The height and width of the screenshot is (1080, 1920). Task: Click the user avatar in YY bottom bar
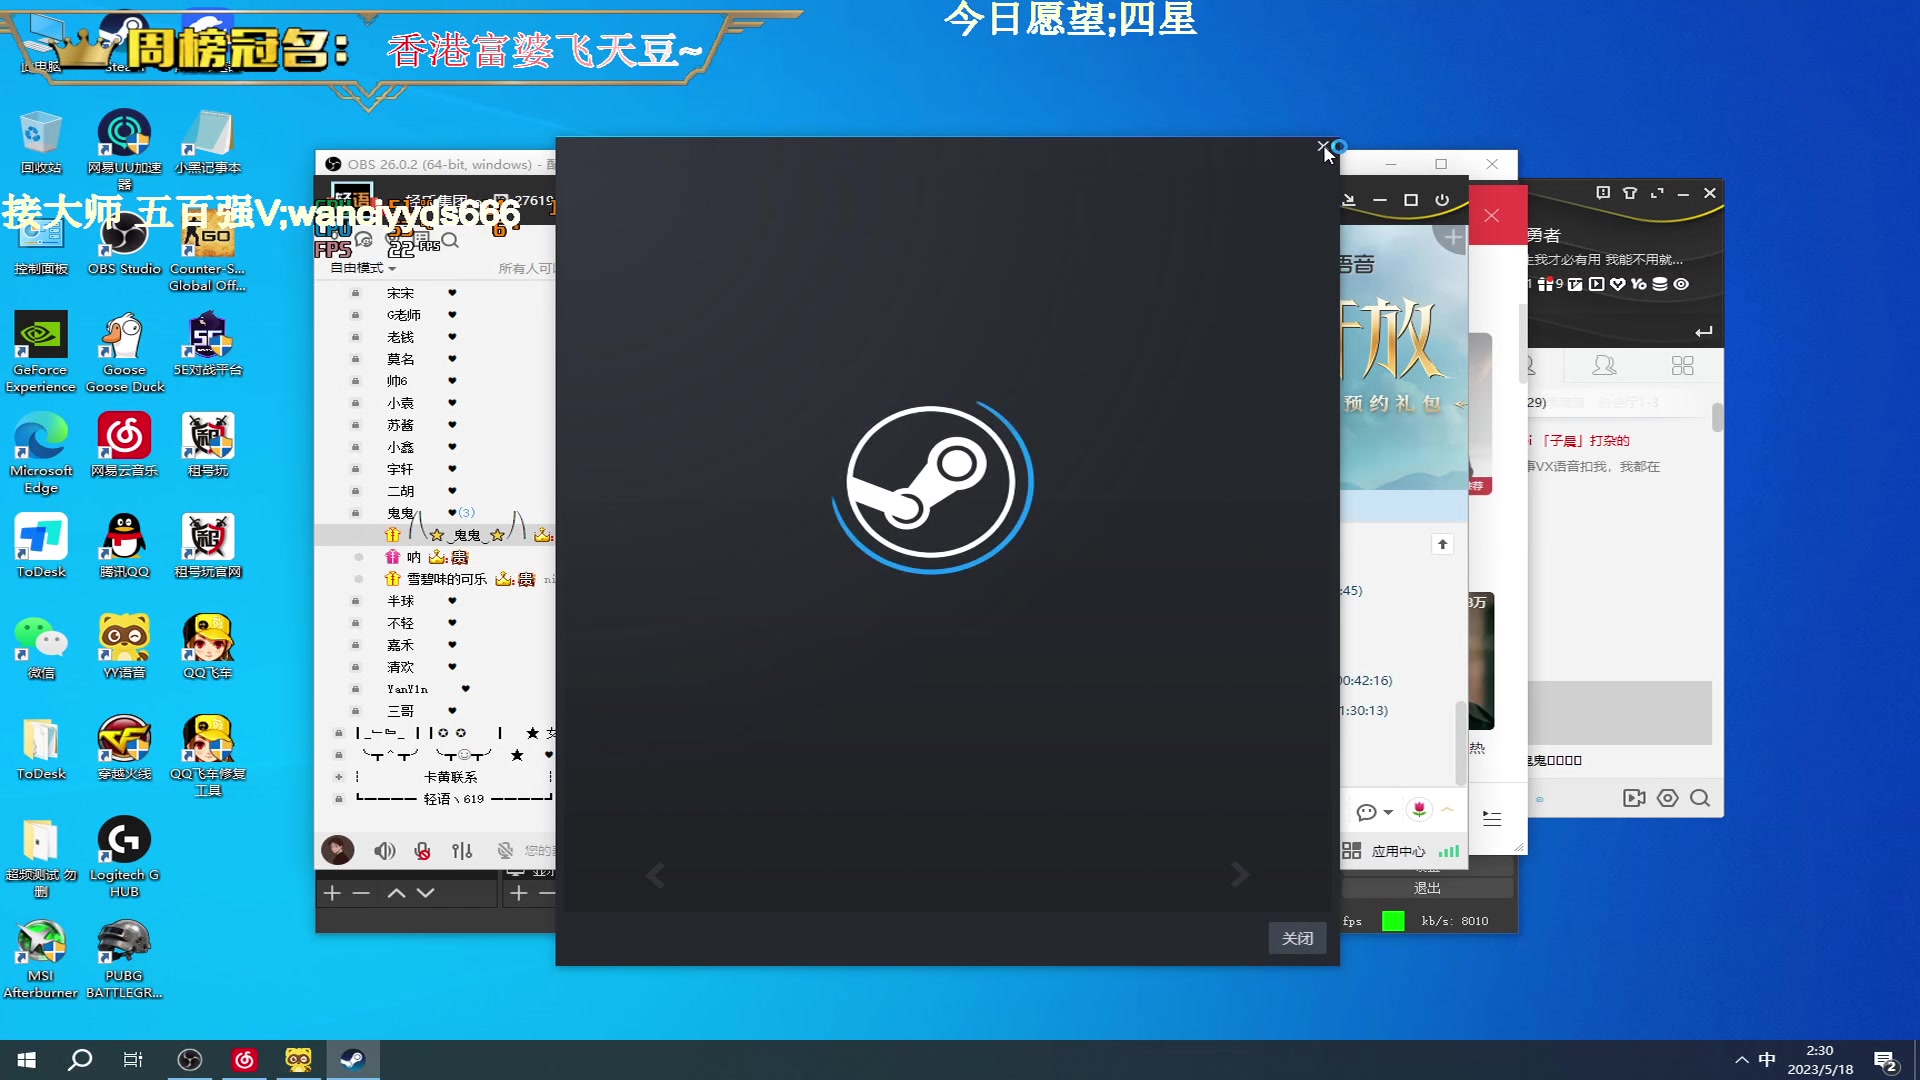[x=338, y=850]
